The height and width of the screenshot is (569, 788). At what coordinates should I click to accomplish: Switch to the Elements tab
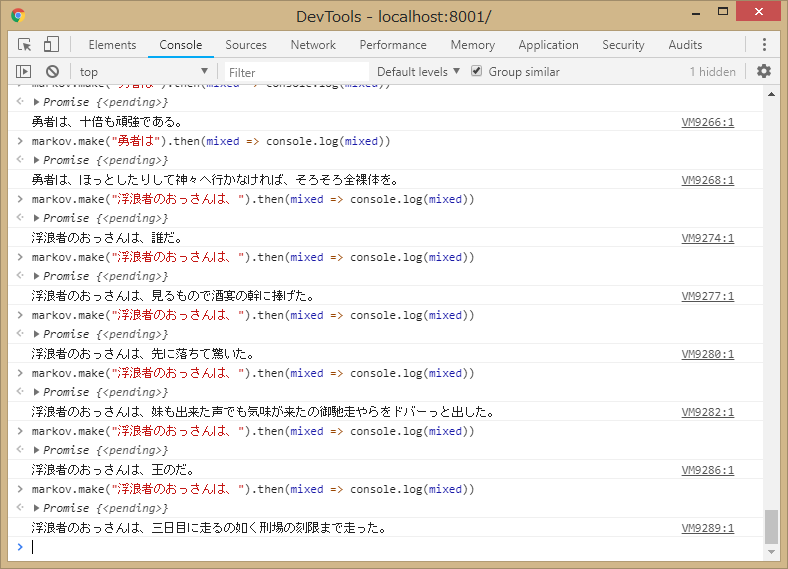click(112, 45)
